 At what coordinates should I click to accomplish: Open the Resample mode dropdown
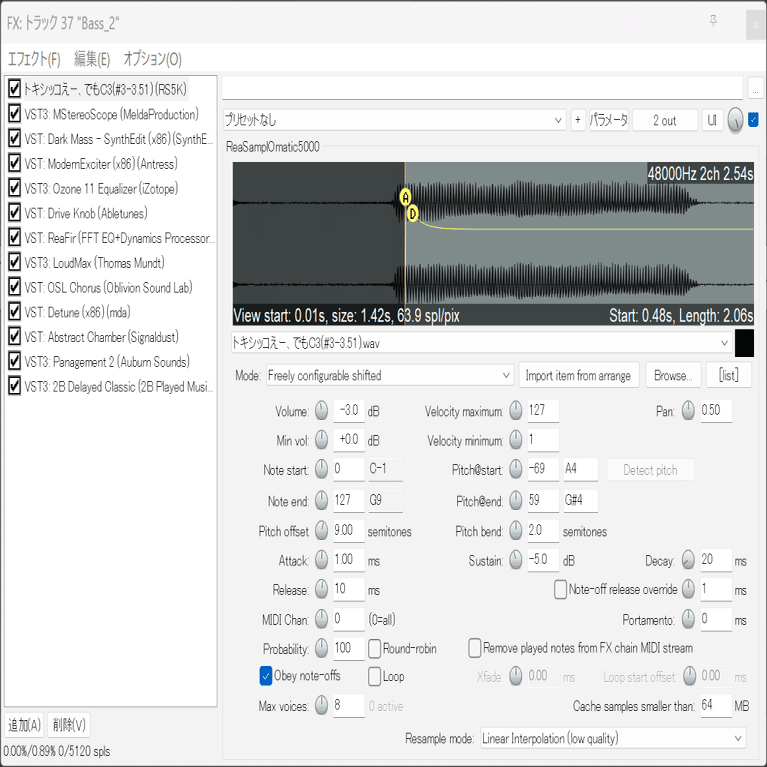(x=613, y=738)
